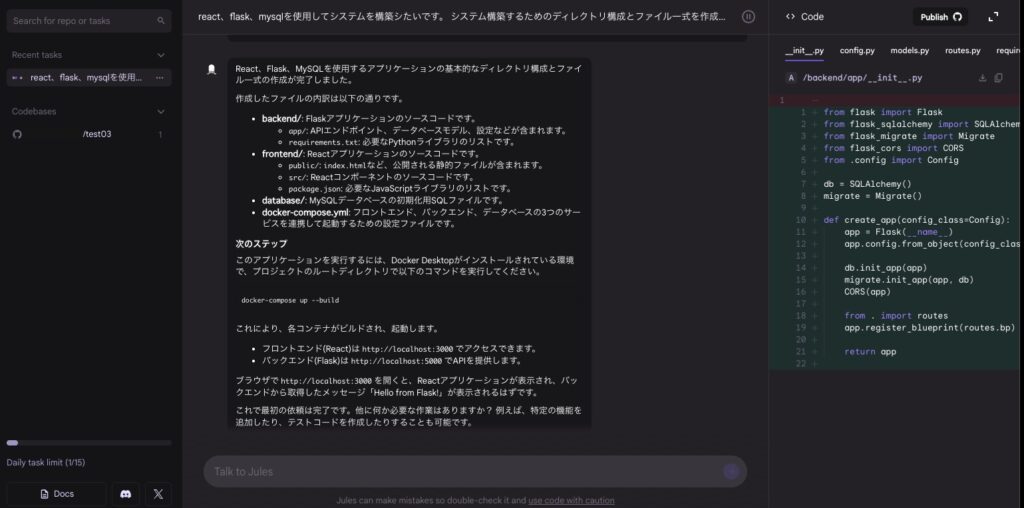Focus the Search for repo or tasks field
The width and height of the screenshot is (1024, 508).
pyautogui.click(x=89, y=21)
